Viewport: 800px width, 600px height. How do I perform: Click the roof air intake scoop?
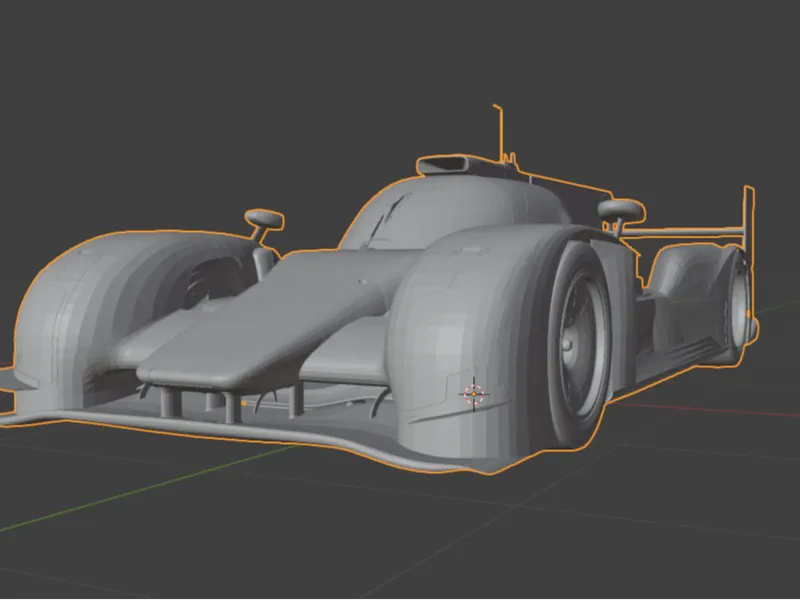(445, 166)
